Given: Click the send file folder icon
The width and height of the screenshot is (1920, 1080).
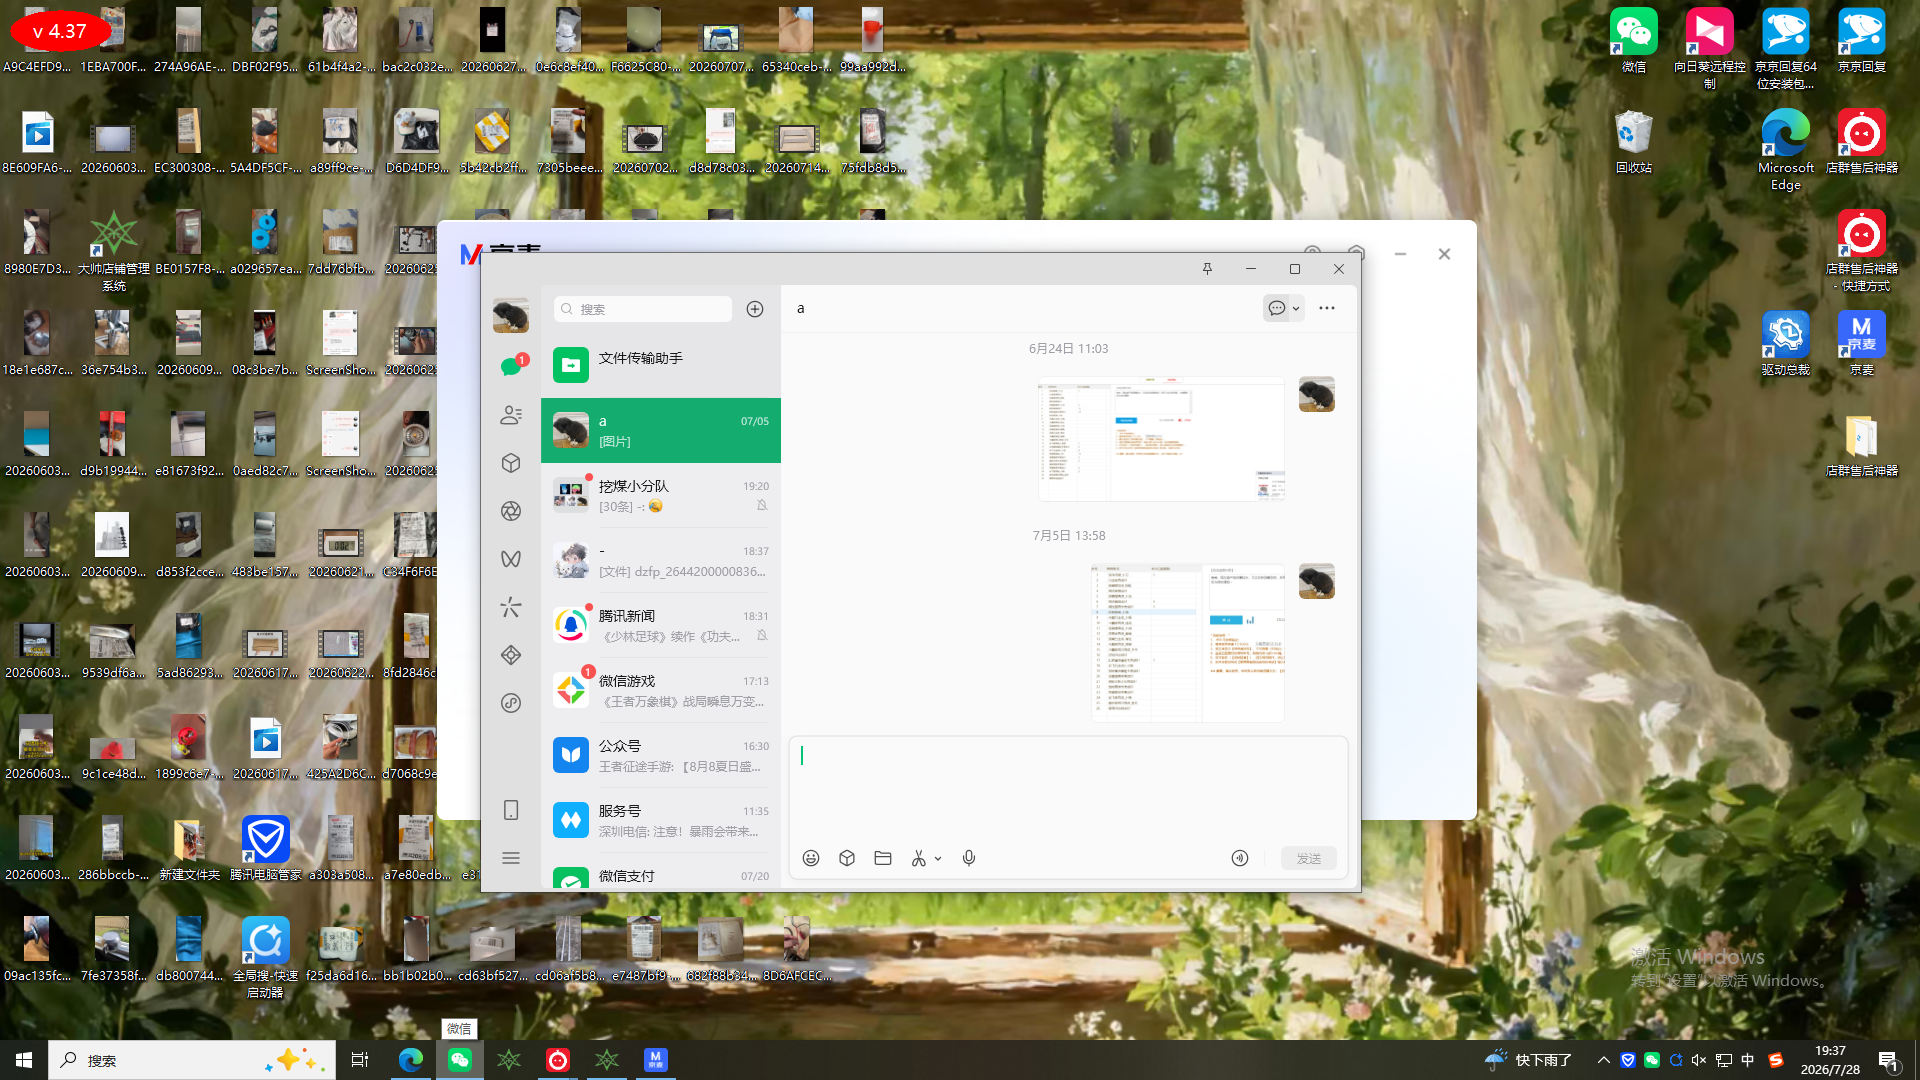Looking at the screenshot, I should click(883, 858).
